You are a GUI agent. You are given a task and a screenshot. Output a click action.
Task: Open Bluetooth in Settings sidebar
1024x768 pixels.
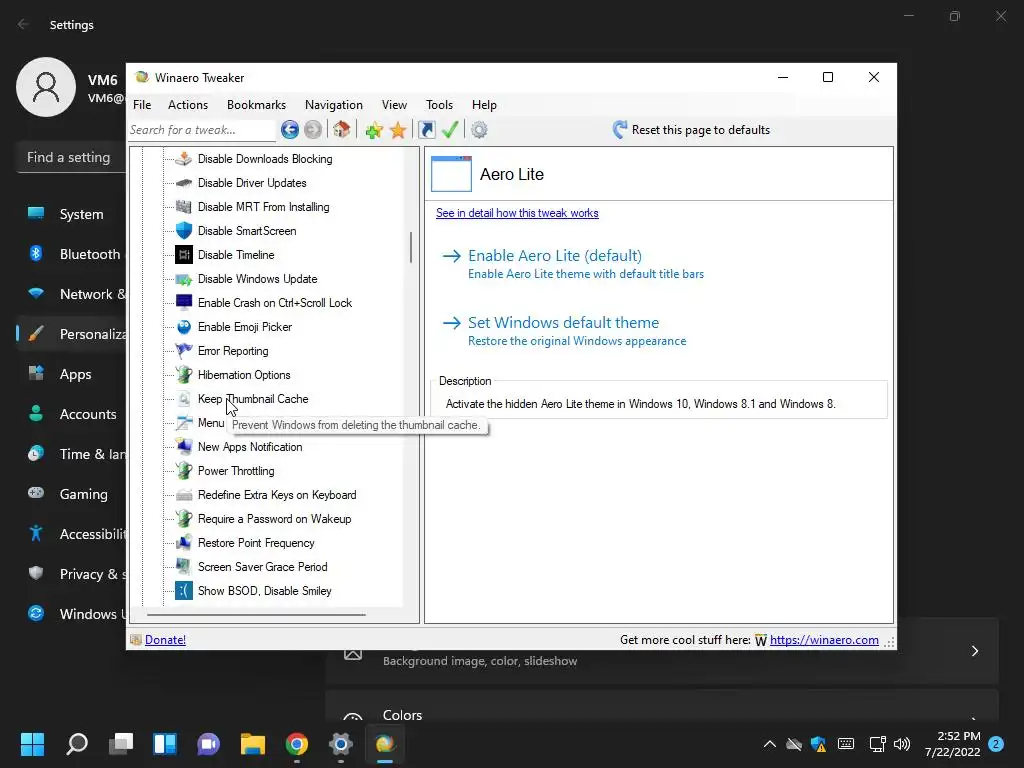(71, 254)
